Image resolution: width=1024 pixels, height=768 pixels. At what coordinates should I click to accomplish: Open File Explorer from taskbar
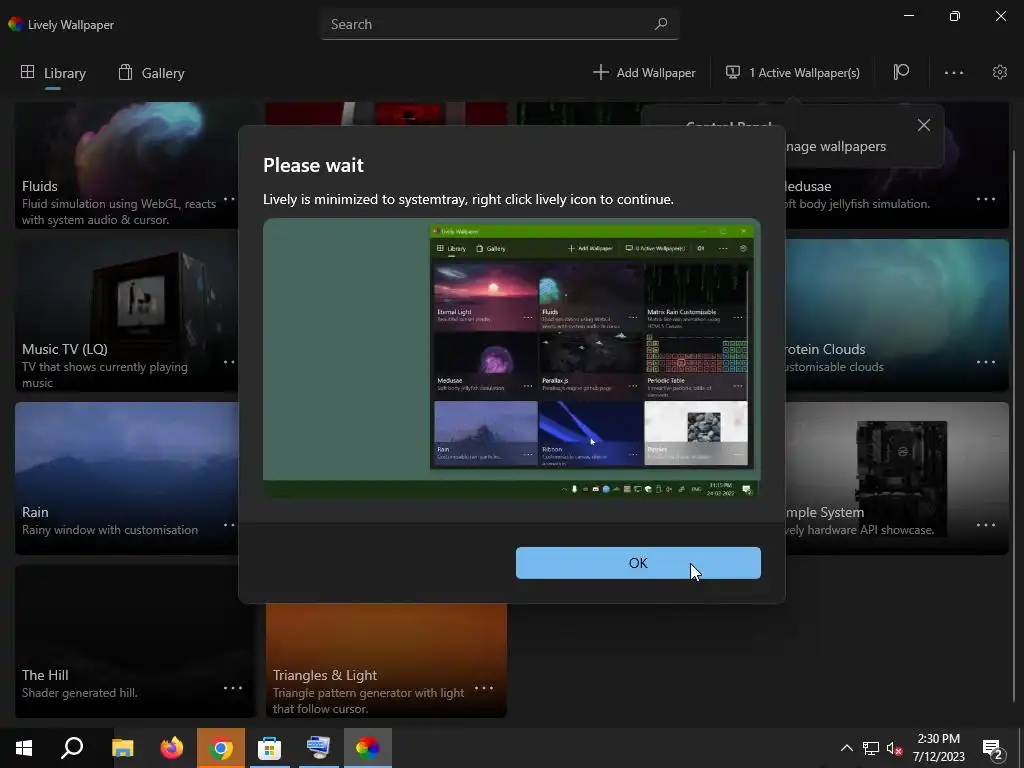coord(122,748)
